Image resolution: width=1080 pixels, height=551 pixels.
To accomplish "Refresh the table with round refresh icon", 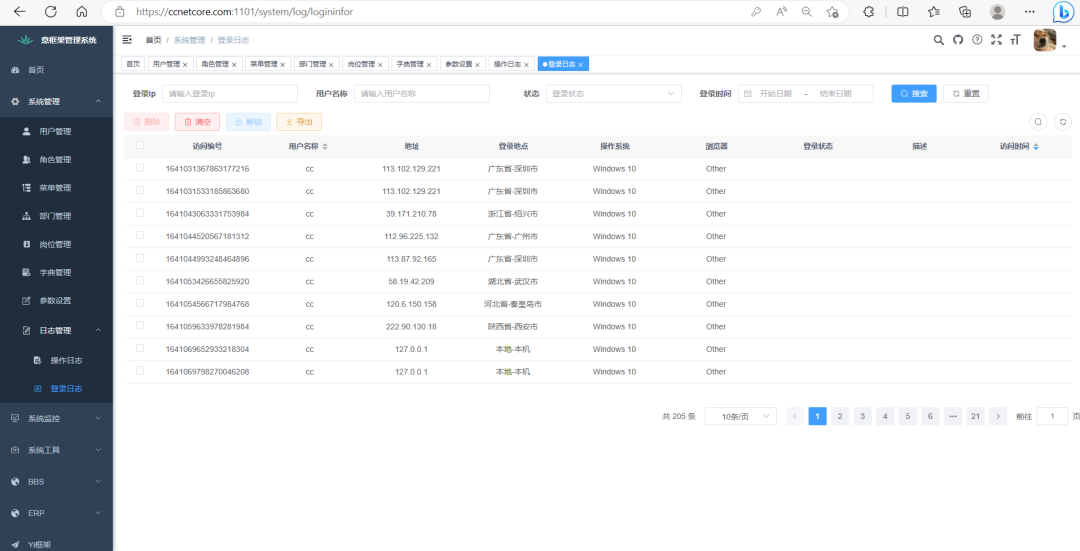I will click(x=1062, y=122).
